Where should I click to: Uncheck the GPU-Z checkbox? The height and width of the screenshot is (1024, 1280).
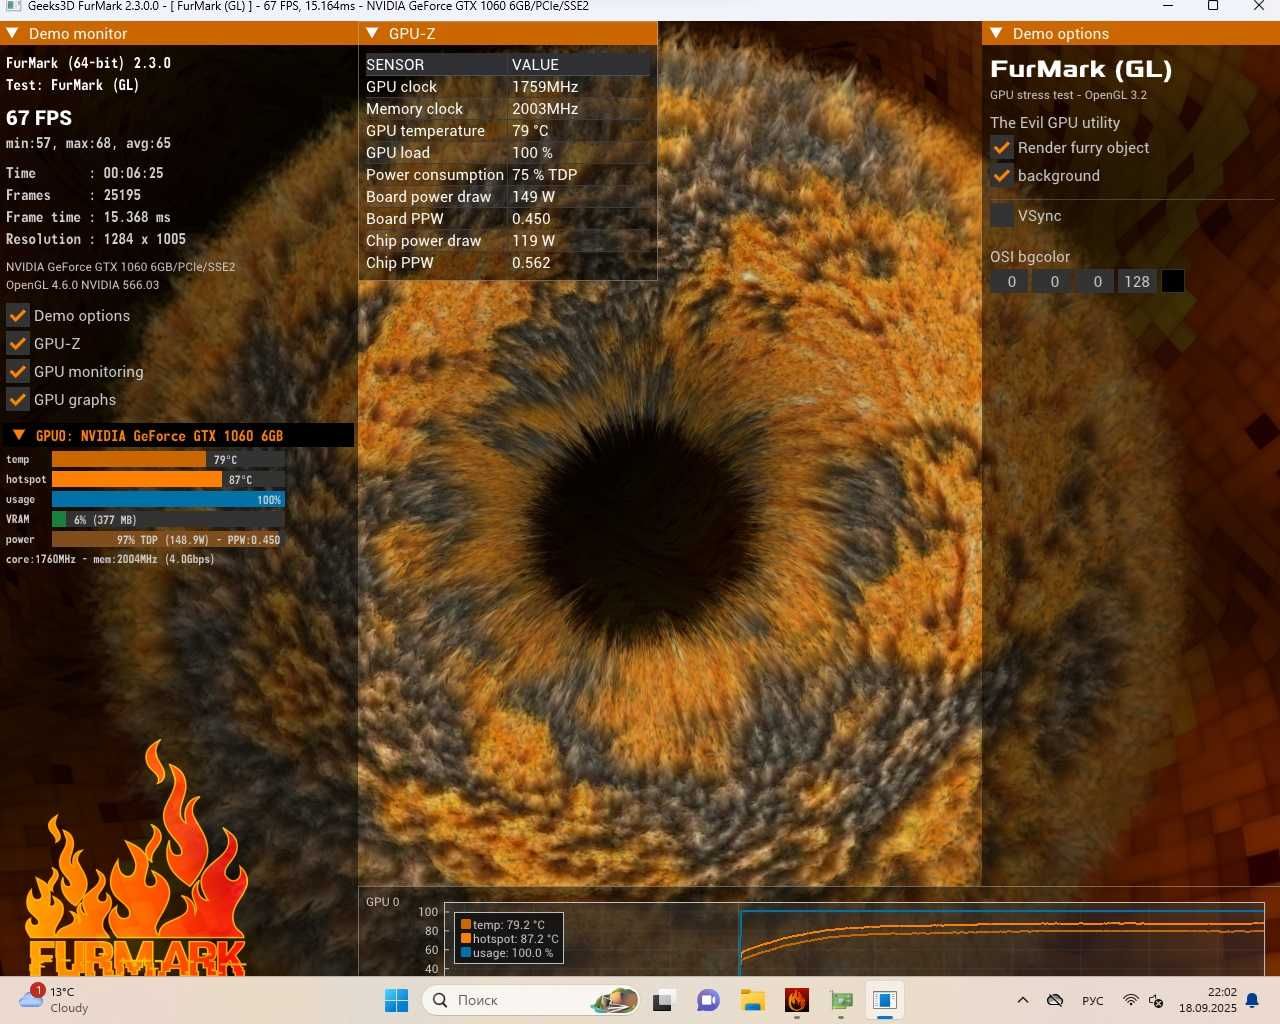(18, 344)
